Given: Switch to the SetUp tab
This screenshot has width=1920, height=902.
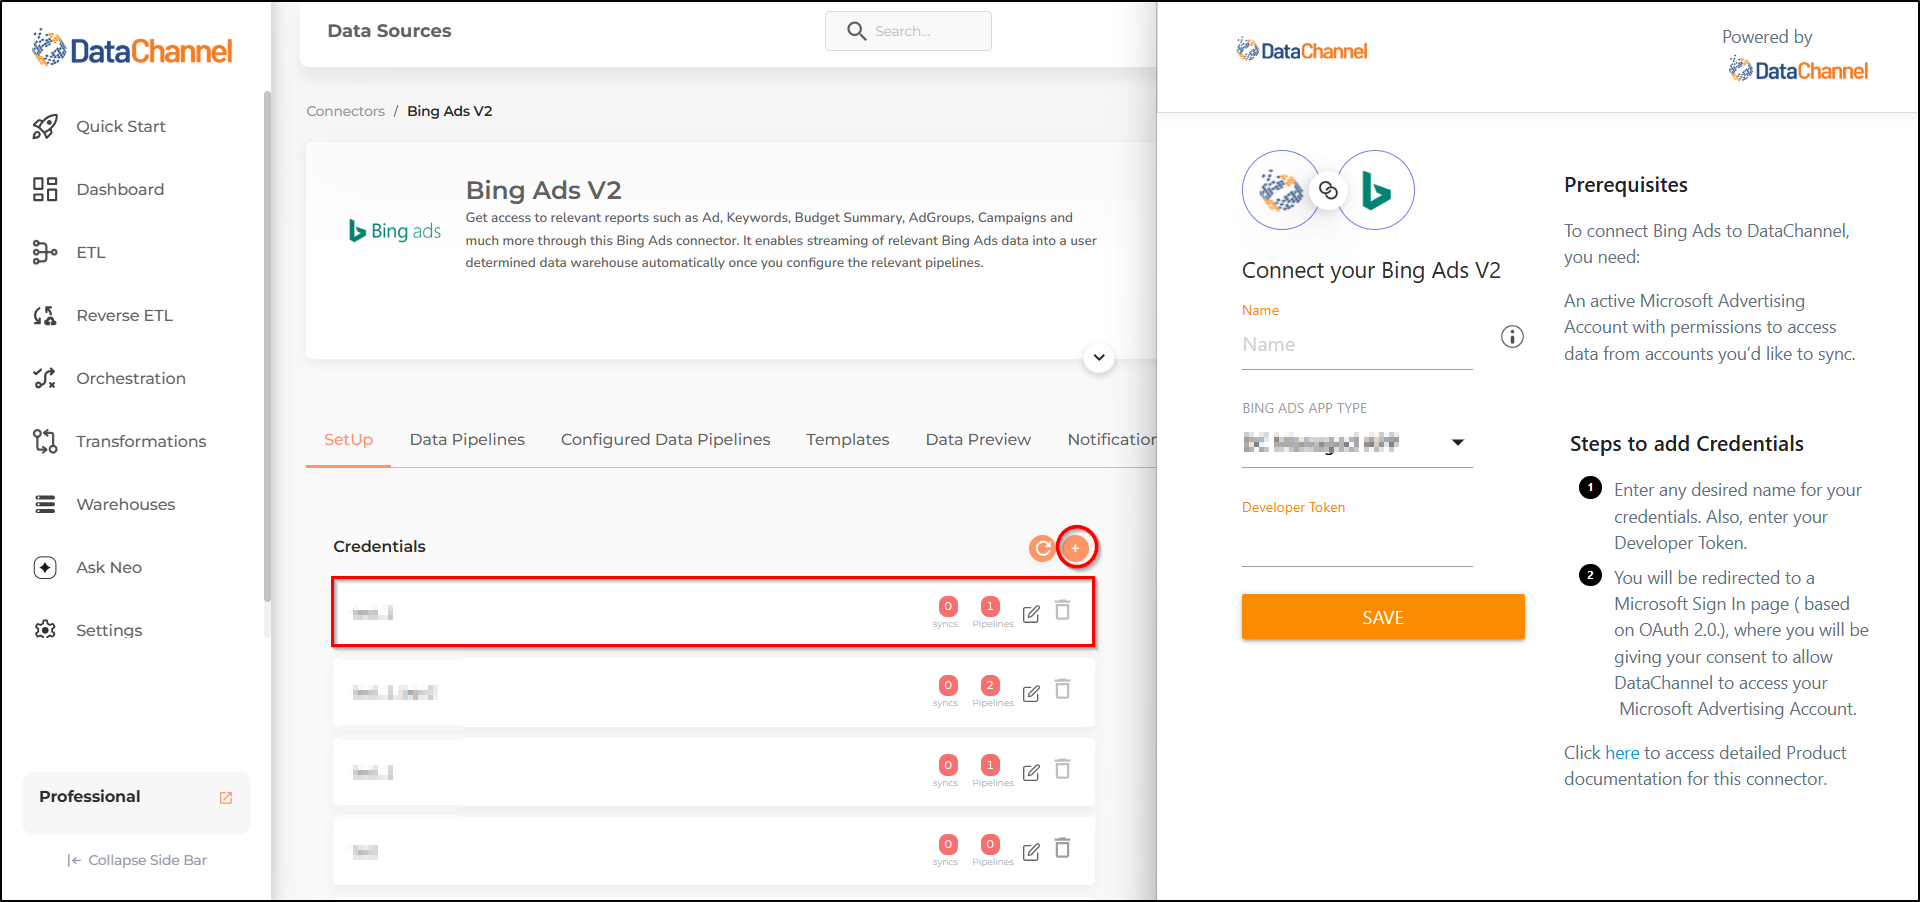Looking at the screenshot, I should point(348,440).
